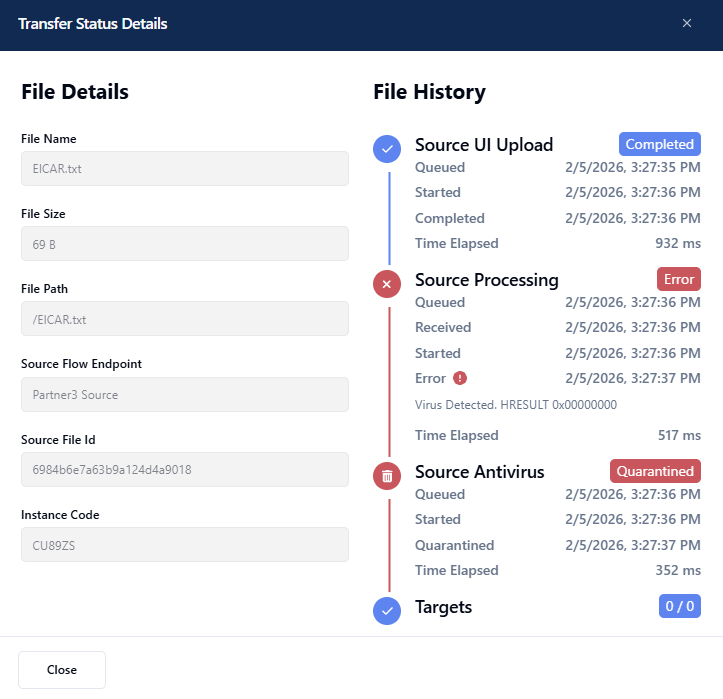This screenshot has width=723, height=699.
Task: Click the red Error status badge
Action: click(679, 279)
